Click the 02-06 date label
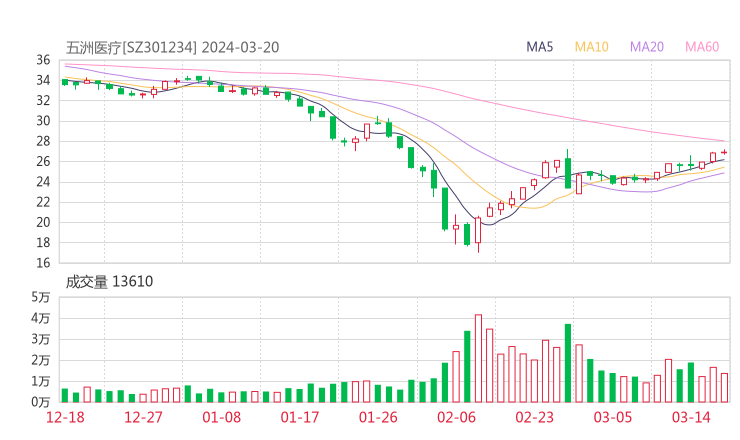 456,417
